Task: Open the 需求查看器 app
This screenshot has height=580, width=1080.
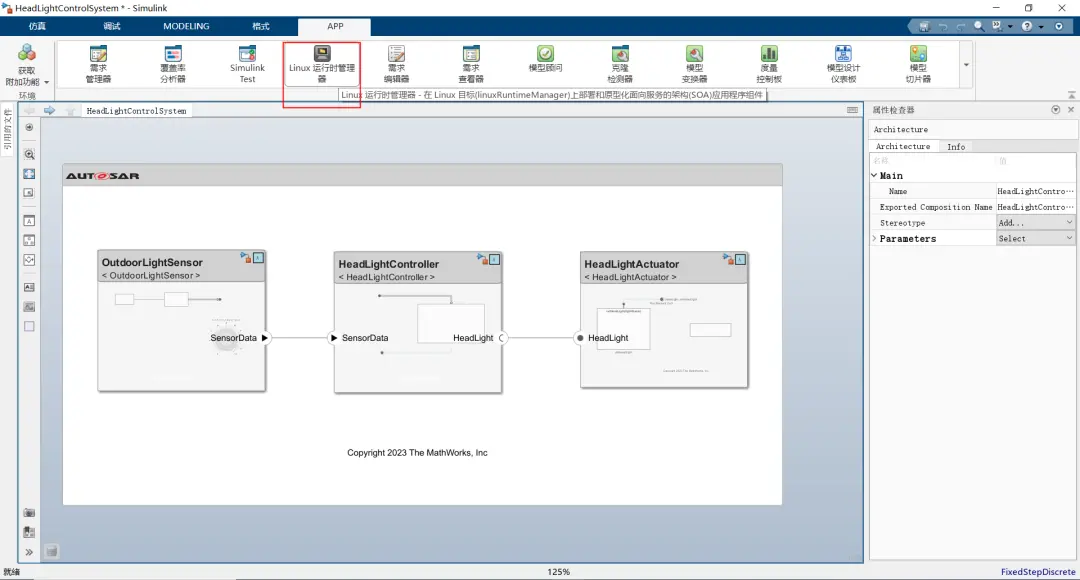Action: (471, 64)
